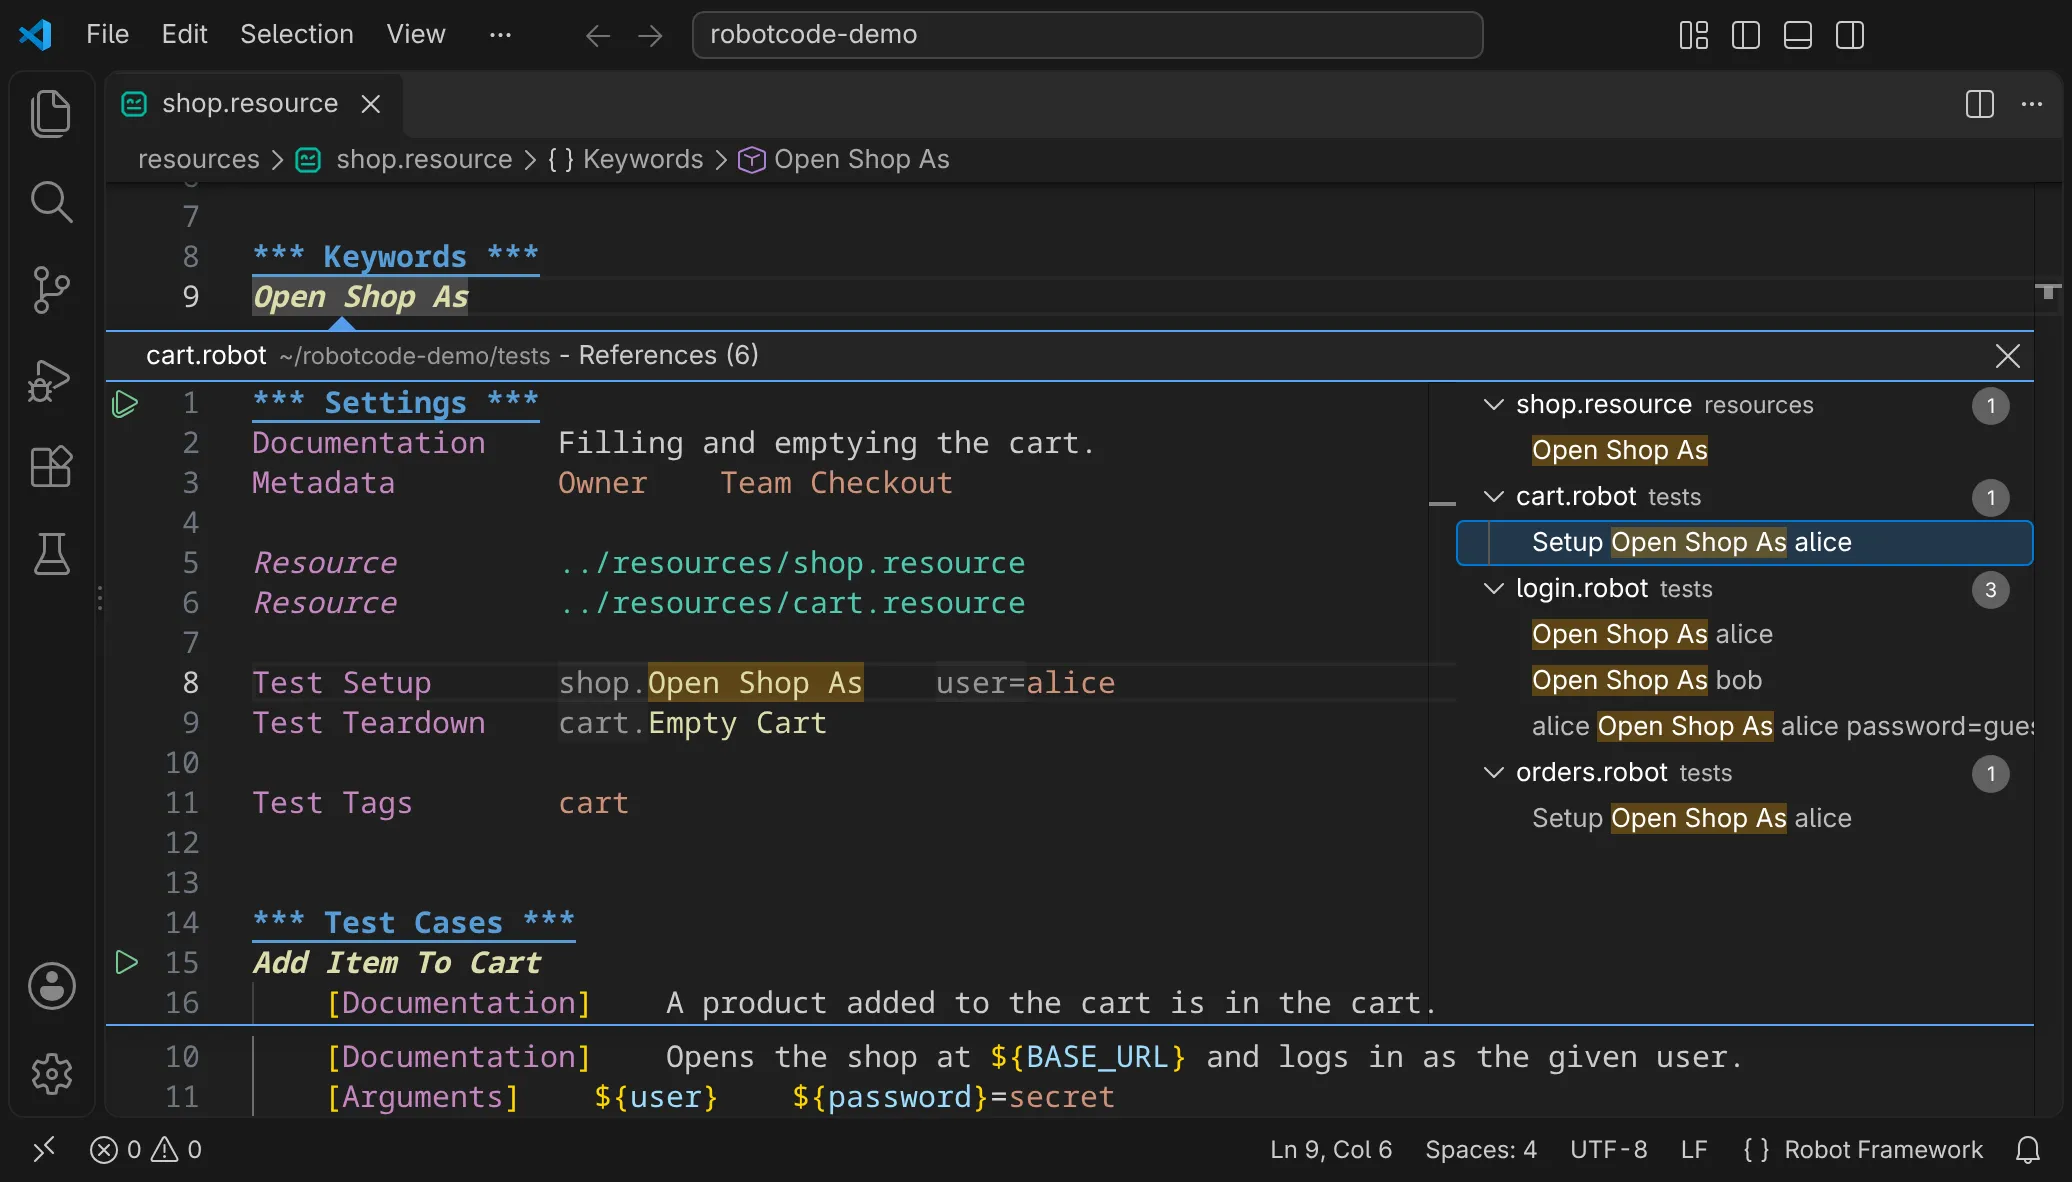Screen dimensions: 2072x1182
Task: Open the notifications bell
Action: pos(2027,1150)
